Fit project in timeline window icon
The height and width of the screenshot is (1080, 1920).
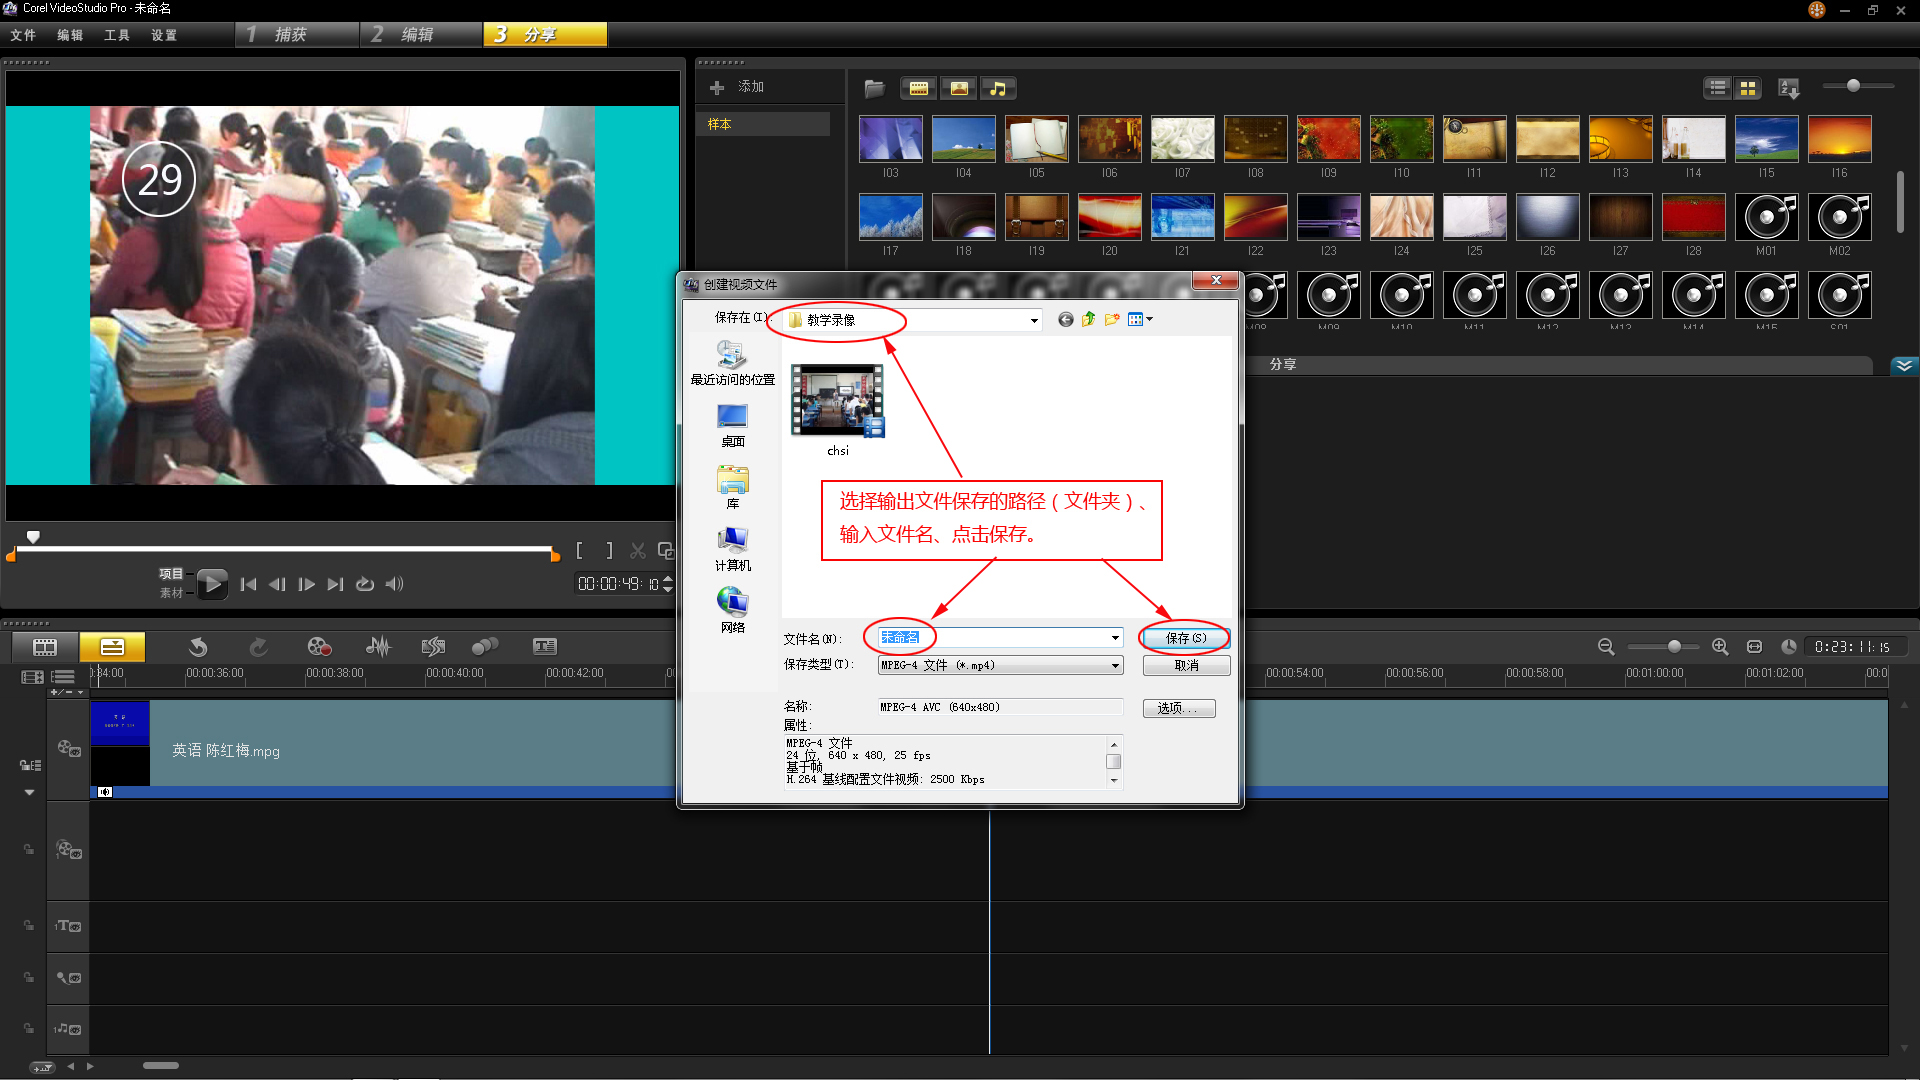(x=1754, y=647)
